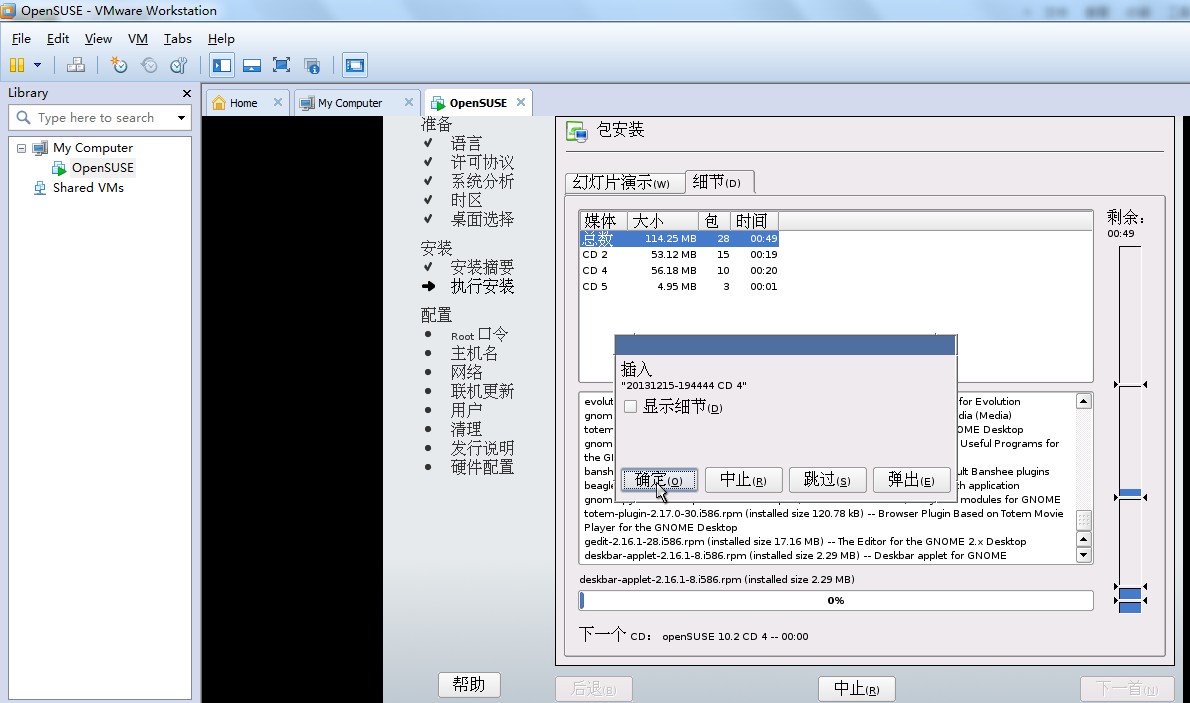Click the Root 口令 step in the installer sidebar
Image resolution: width=1190 pixels, height=703 pixels.
pos(480,335)
